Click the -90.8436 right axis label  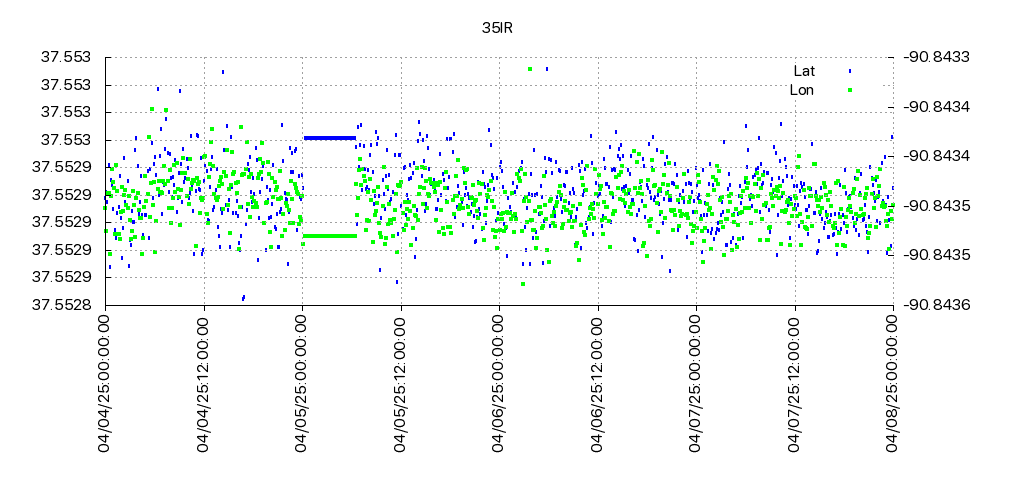coord(938,304)
